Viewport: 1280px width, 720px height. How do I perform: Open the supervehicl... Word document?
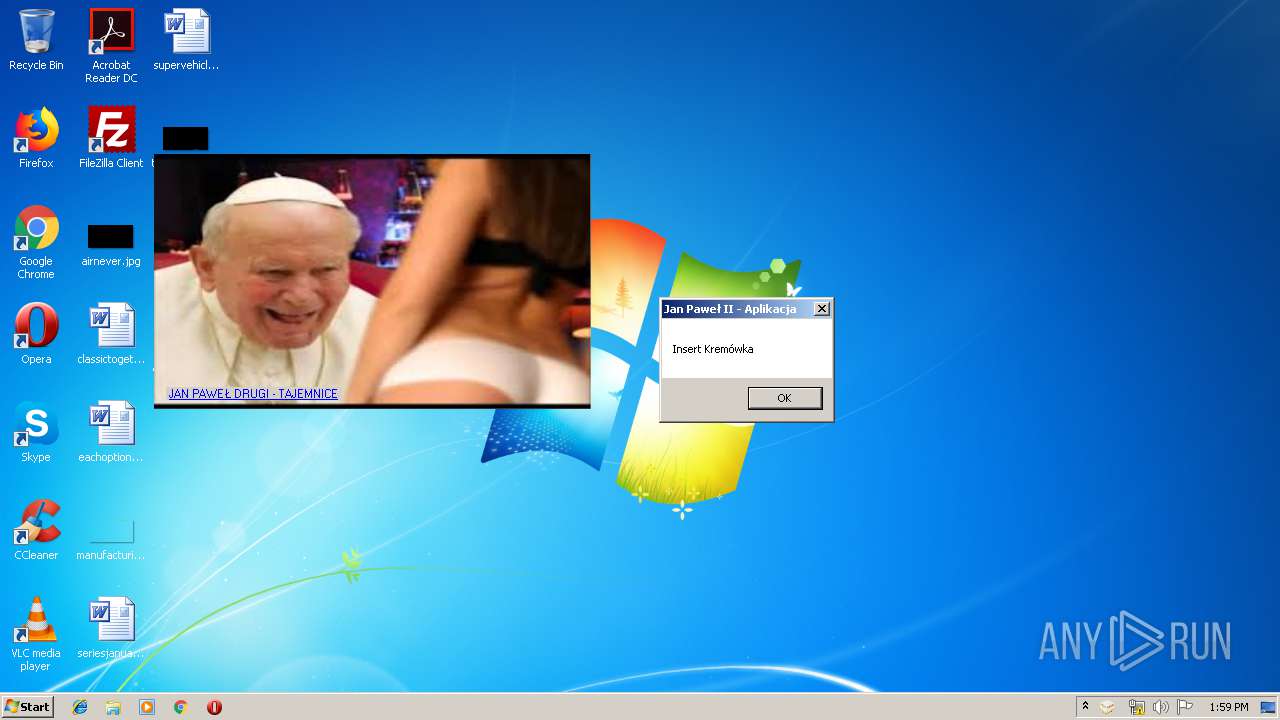(x=186, y=40)
